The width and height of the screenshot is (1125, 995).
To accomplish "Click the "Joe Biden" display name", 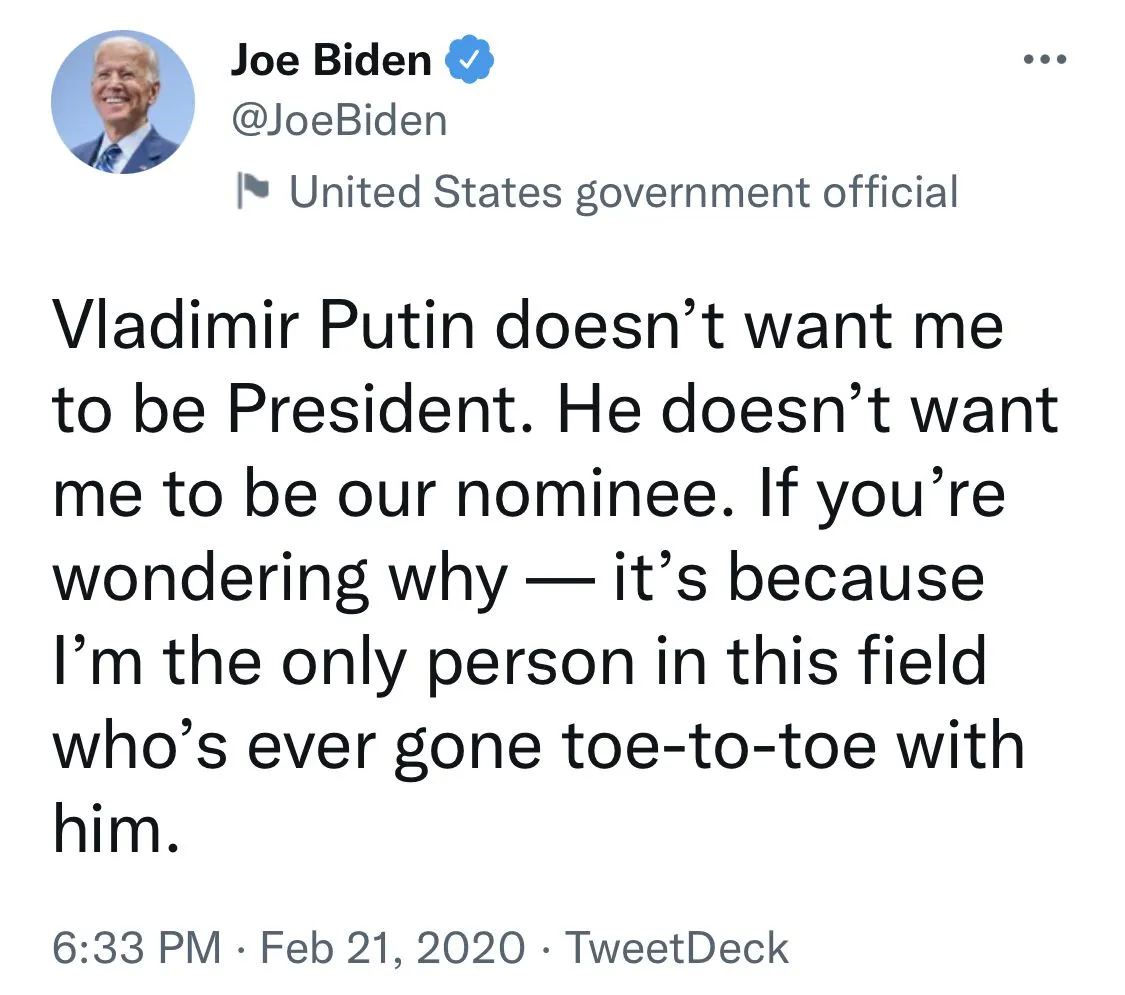I will click(x=331, y=62).
